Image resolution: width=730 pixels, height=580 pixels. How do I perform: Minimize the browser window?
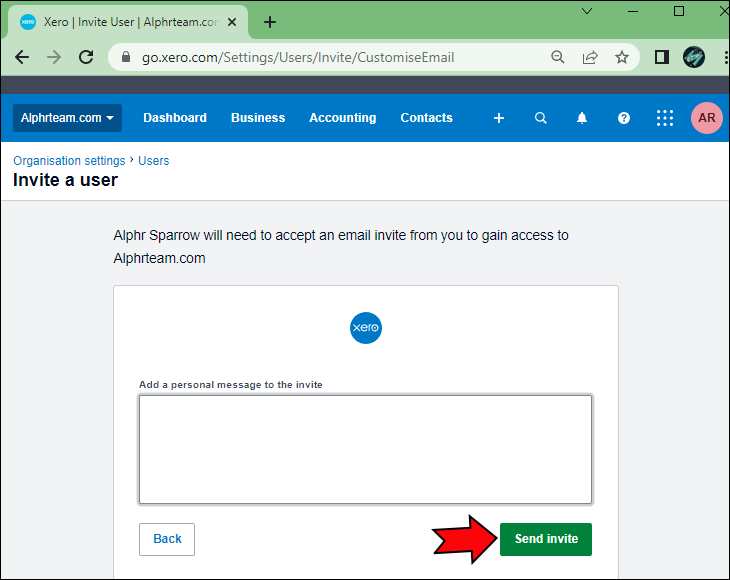tap(633, 11)
